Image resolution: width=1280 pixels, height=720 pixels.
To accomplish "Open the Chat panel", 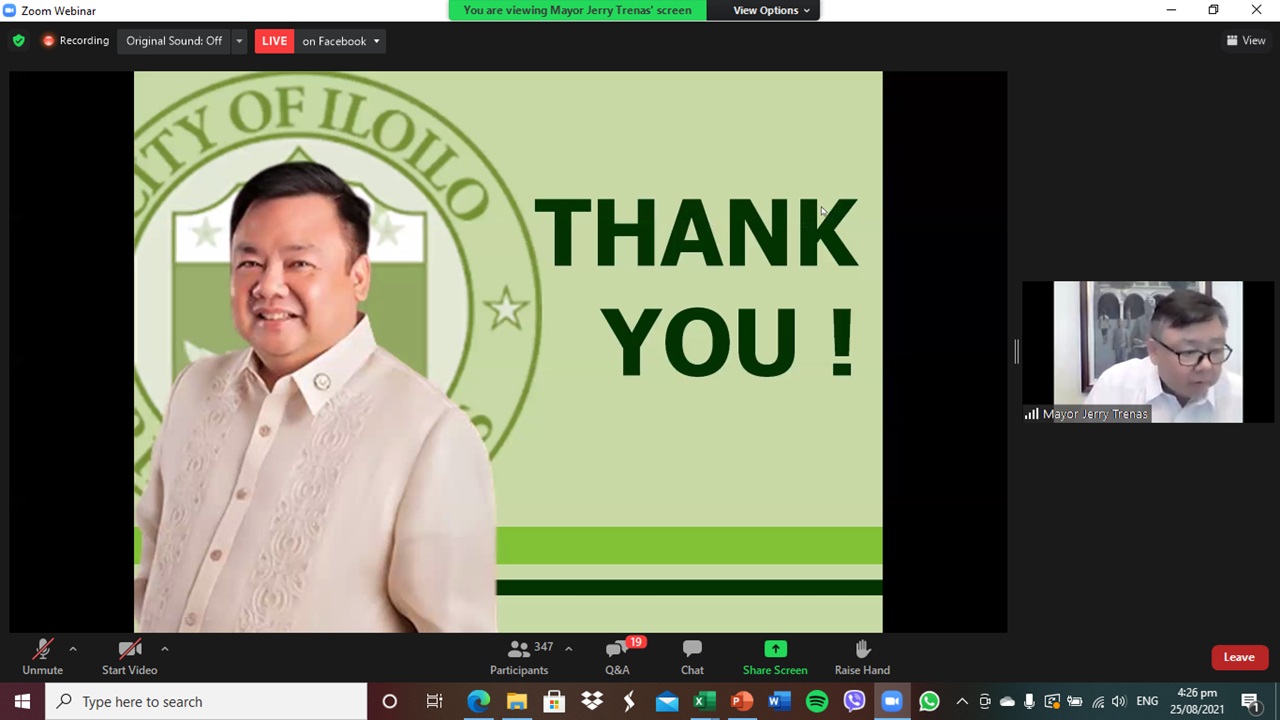I will [x=692, y=657].
